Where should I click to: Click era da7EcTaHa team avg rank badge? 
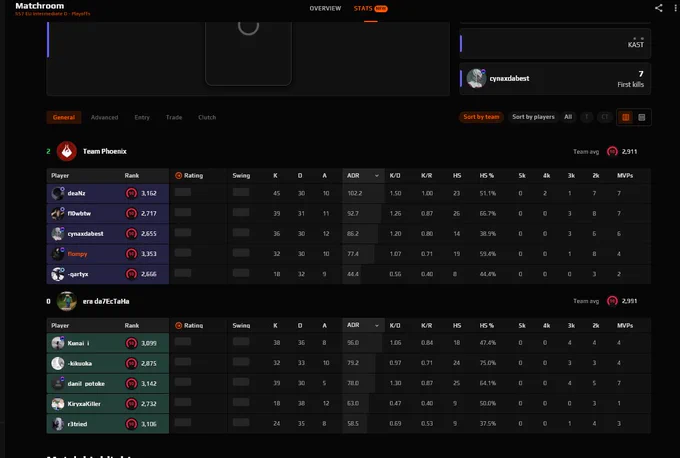point(612,301)
